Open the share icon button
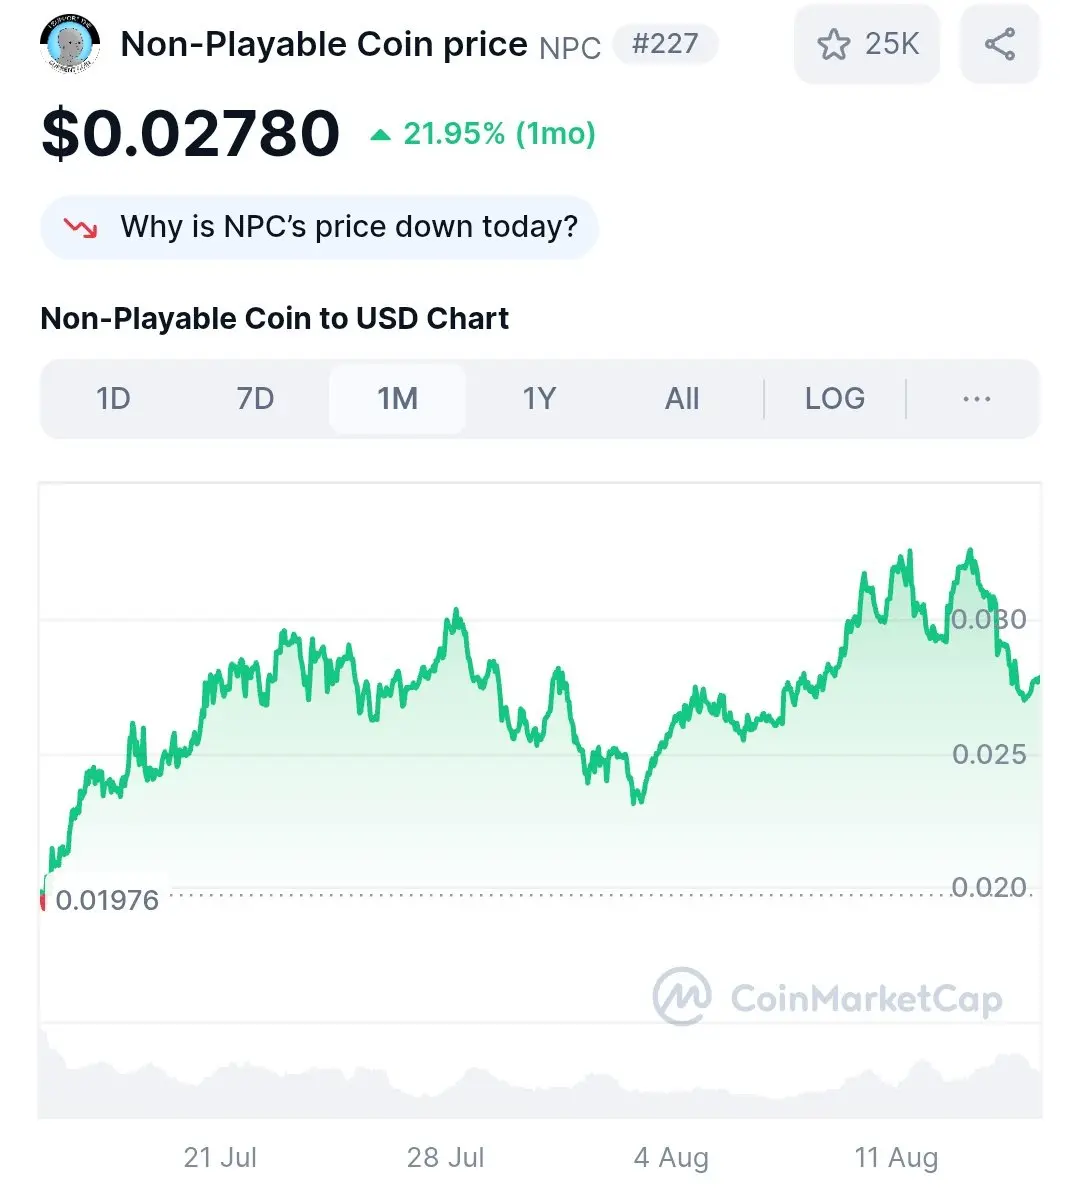This screenshot has width=1080, height=1189. click(1000, 44)
